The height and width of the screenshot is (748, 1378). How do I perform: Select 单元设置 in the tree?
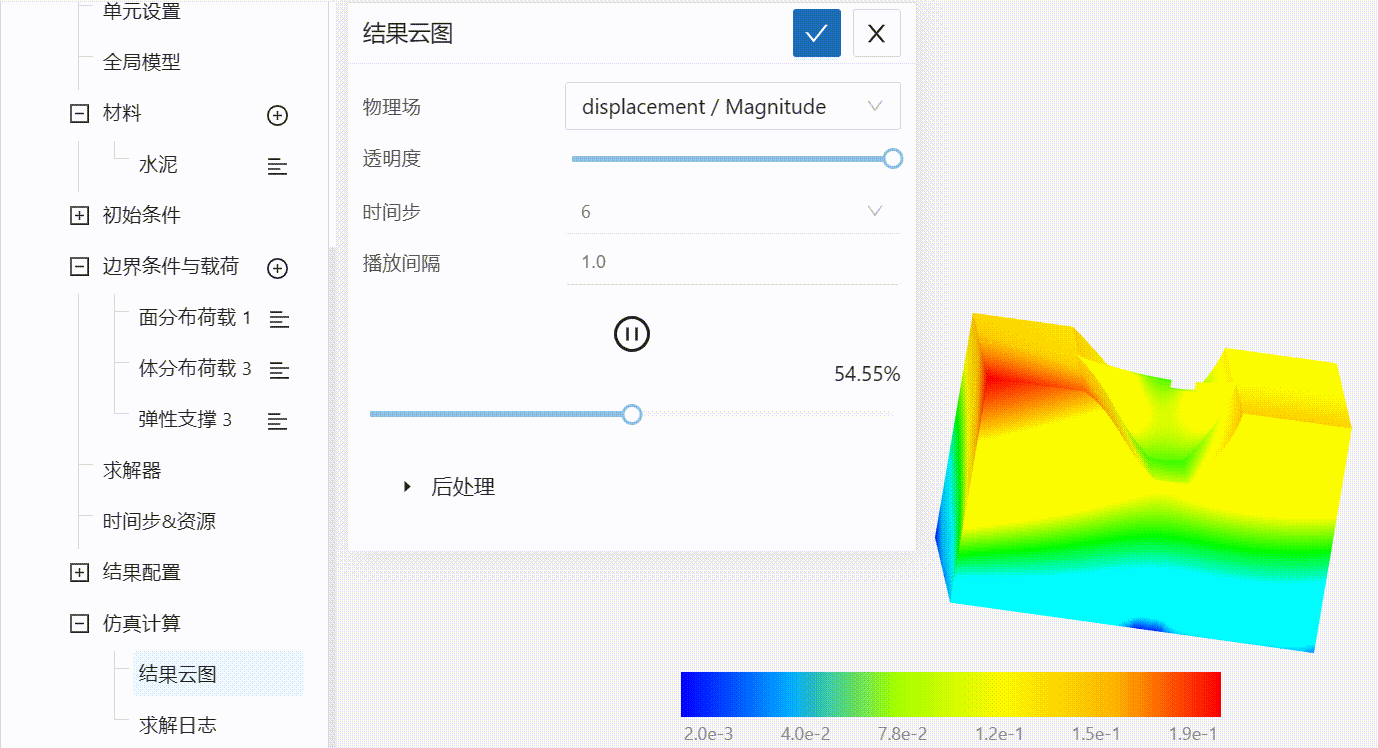pos(142,12)
